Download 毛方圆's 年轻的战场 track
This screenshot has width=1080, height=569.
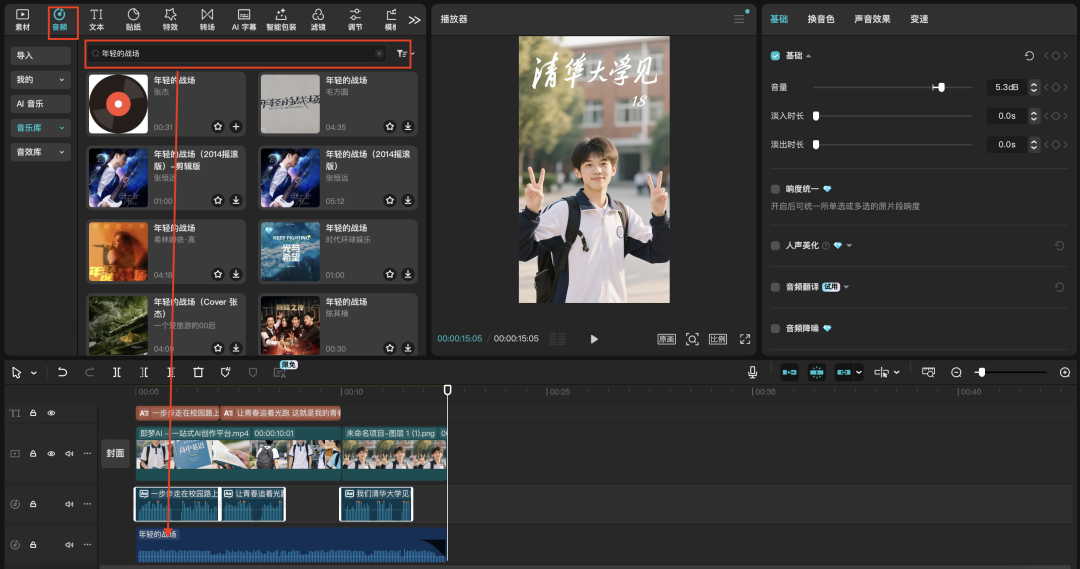(408, 126)
